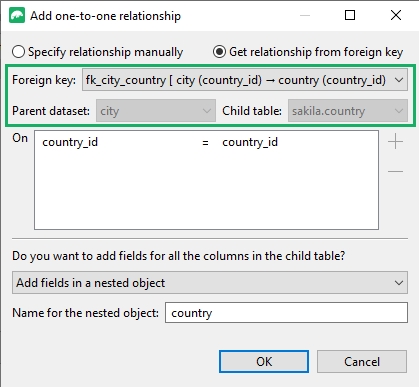Screen dimensions: 419x387
Task: Click the equals sign in the join condition row
Action: 205,143
